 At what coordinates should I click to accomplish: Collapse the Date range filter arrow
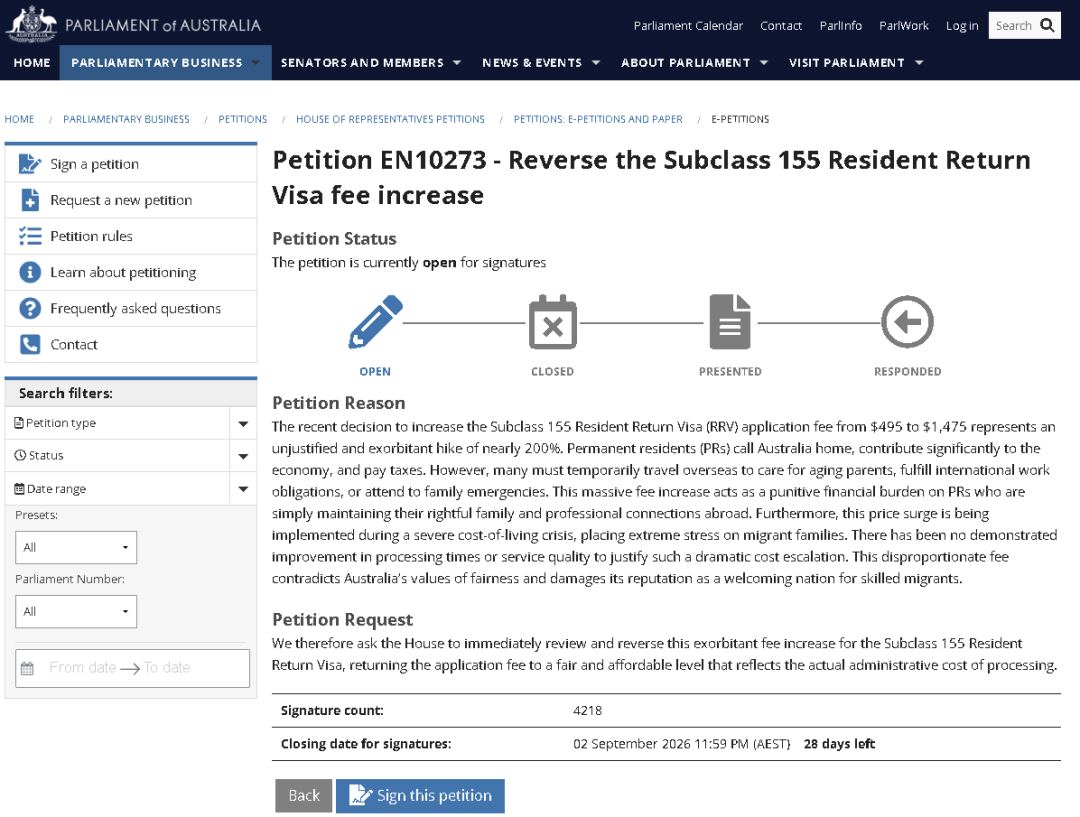tap(243, 488)
